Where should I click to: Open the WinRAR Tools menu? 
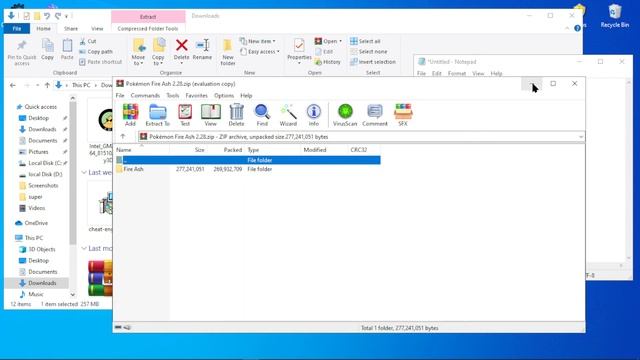[x=173, y=96]
